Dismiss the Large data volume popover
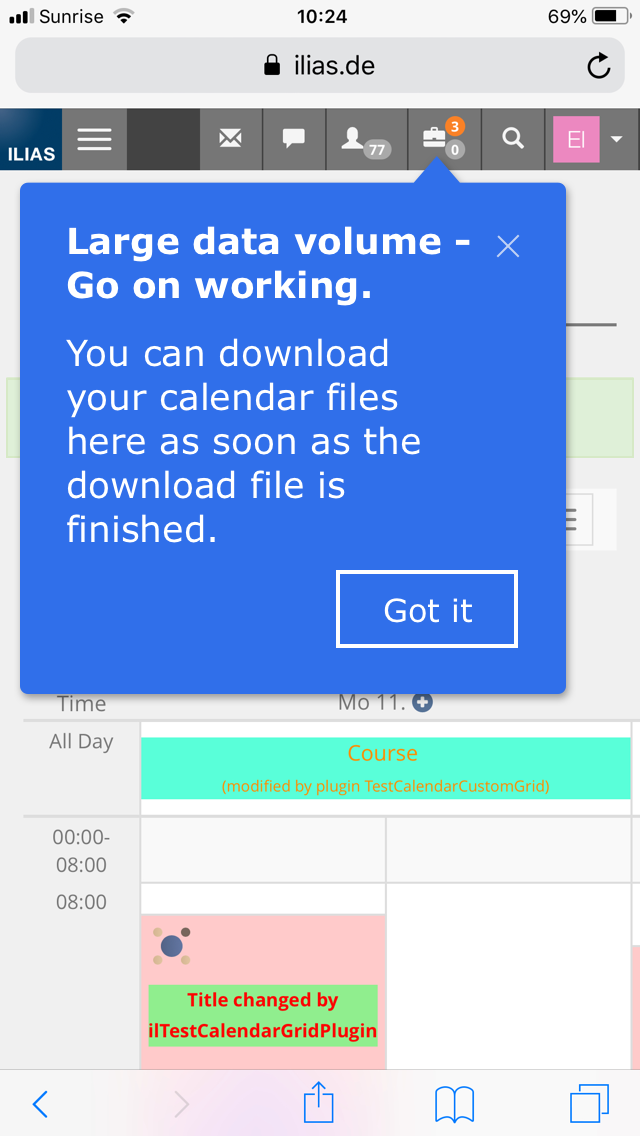The width and height of the screenshot is (640, 1136). point(508,246)
